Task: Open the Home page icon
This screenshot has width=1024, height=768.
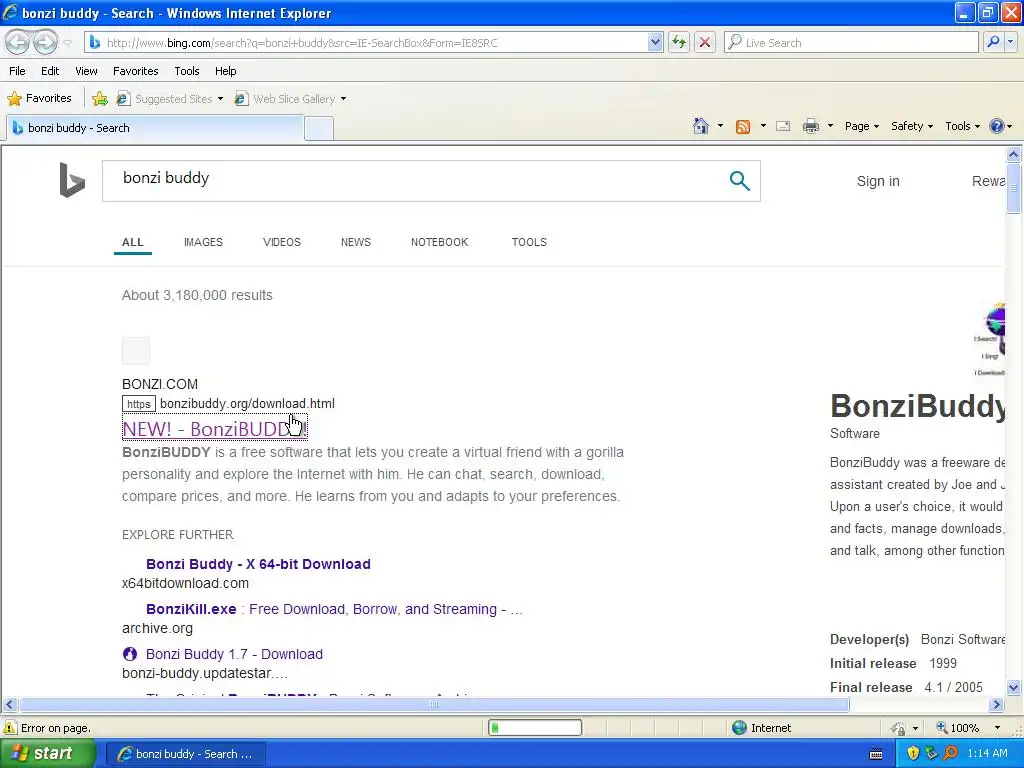Action: pos(701,126)
